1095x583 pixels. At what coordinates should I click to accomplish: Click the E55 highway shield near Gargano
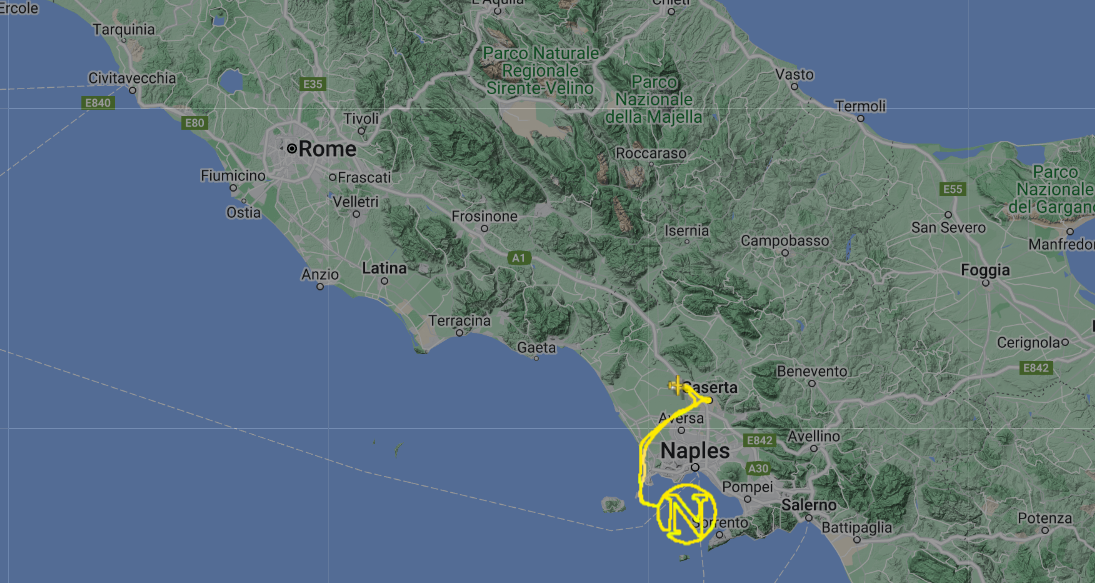pos(953,189)
